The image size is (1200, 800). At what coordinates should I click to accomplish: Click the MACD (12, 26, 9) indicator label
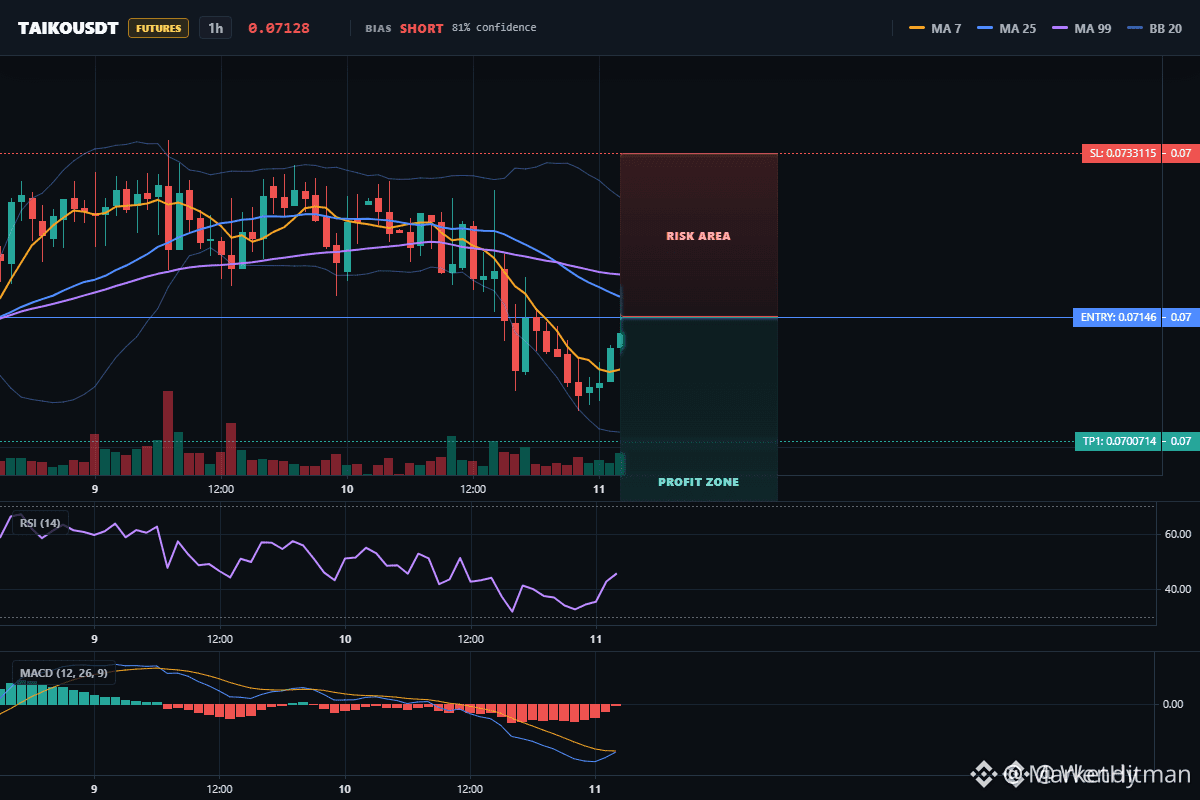click(63, 673)
